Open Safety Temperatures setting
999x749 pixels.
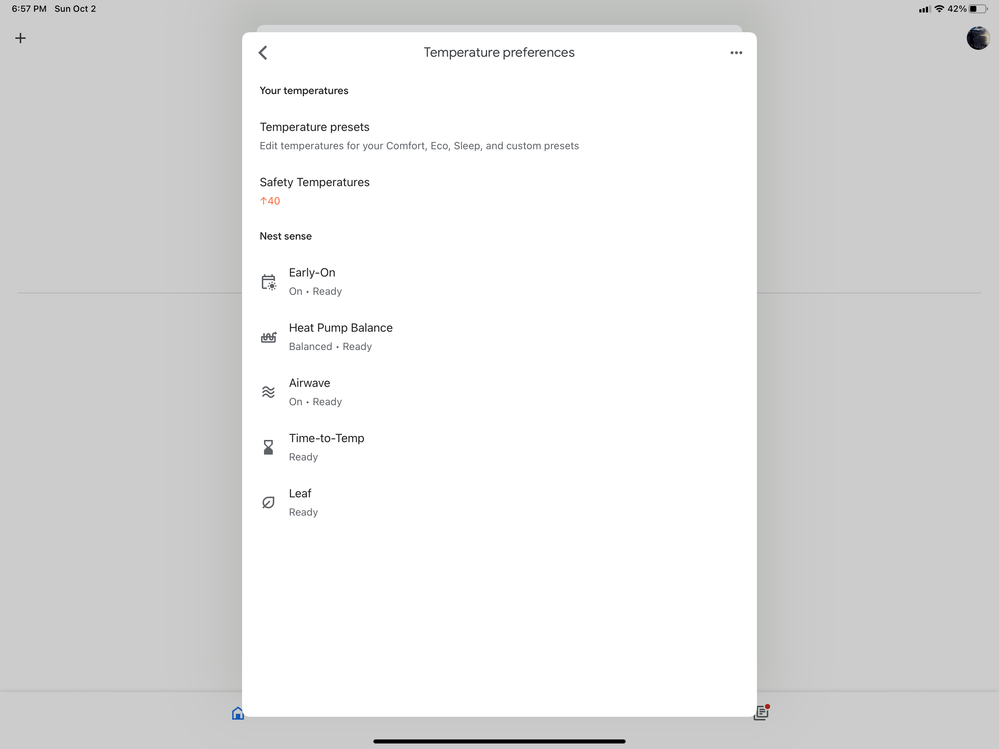tap(500, 191)
